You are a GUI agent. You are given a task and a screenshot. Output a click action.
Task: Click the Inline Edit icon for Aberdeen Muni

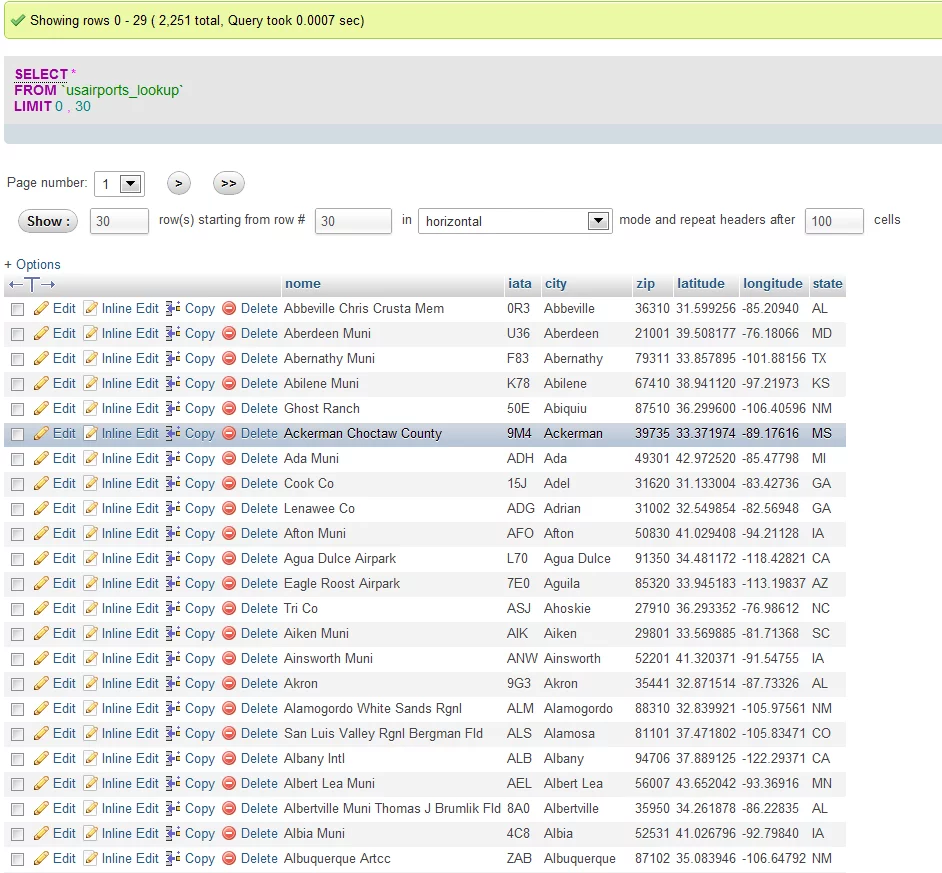91,334
